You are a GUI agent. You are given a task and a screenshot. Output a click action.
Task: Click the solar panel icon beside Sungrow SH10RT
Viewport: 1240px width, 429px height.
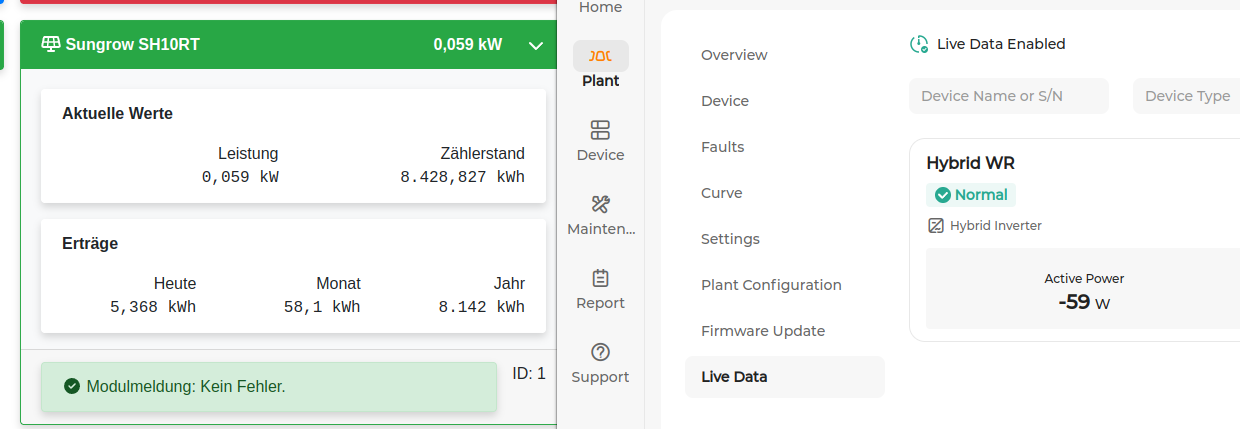coord(51,44)
